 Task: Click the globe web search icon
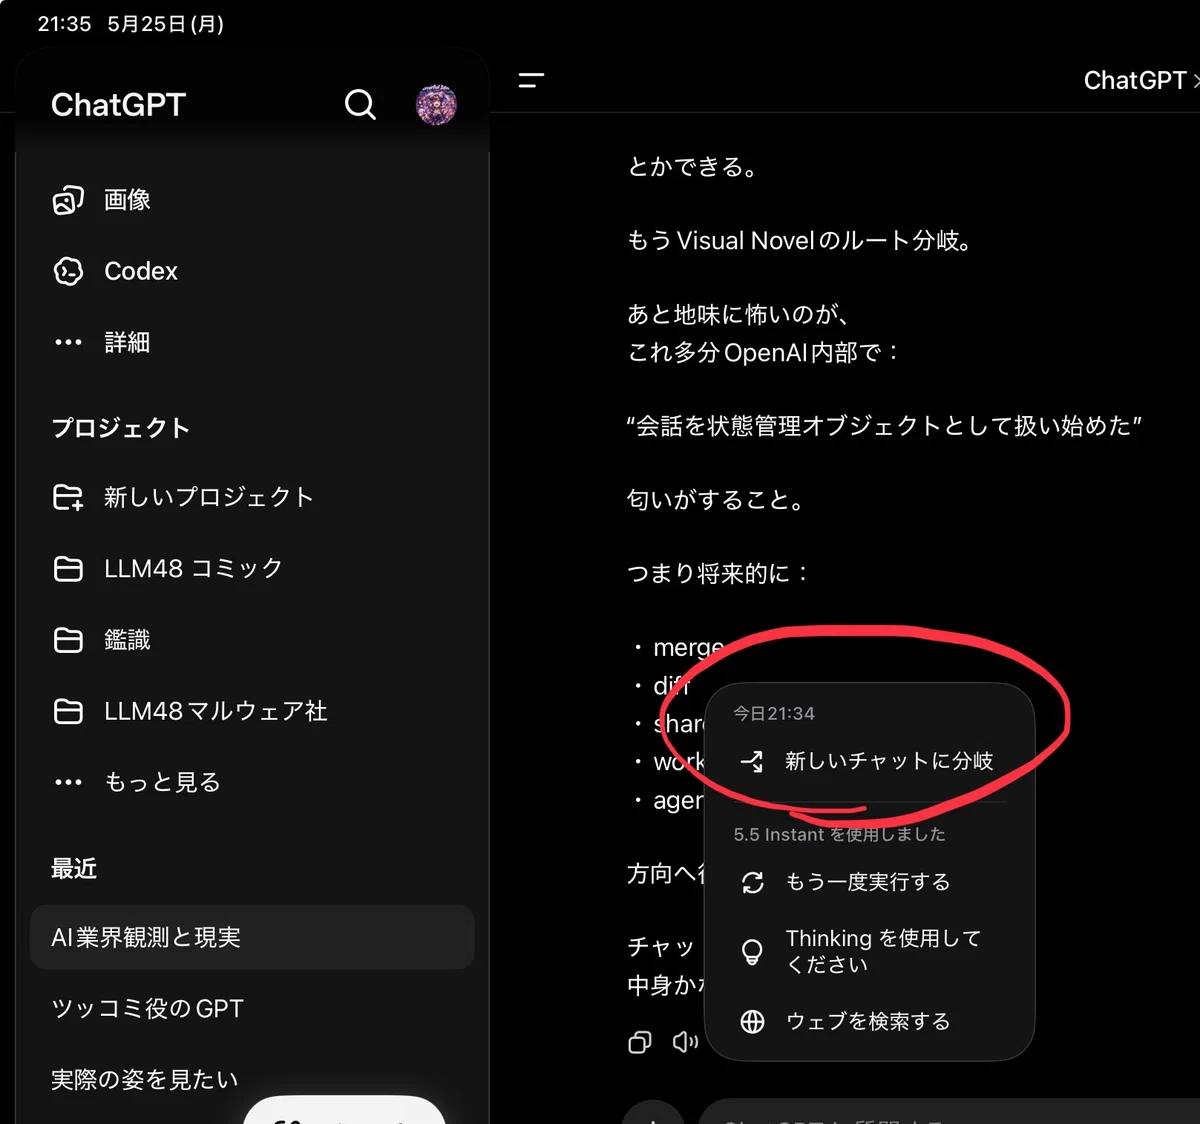pyautogui.click(x=752, y=1021)
